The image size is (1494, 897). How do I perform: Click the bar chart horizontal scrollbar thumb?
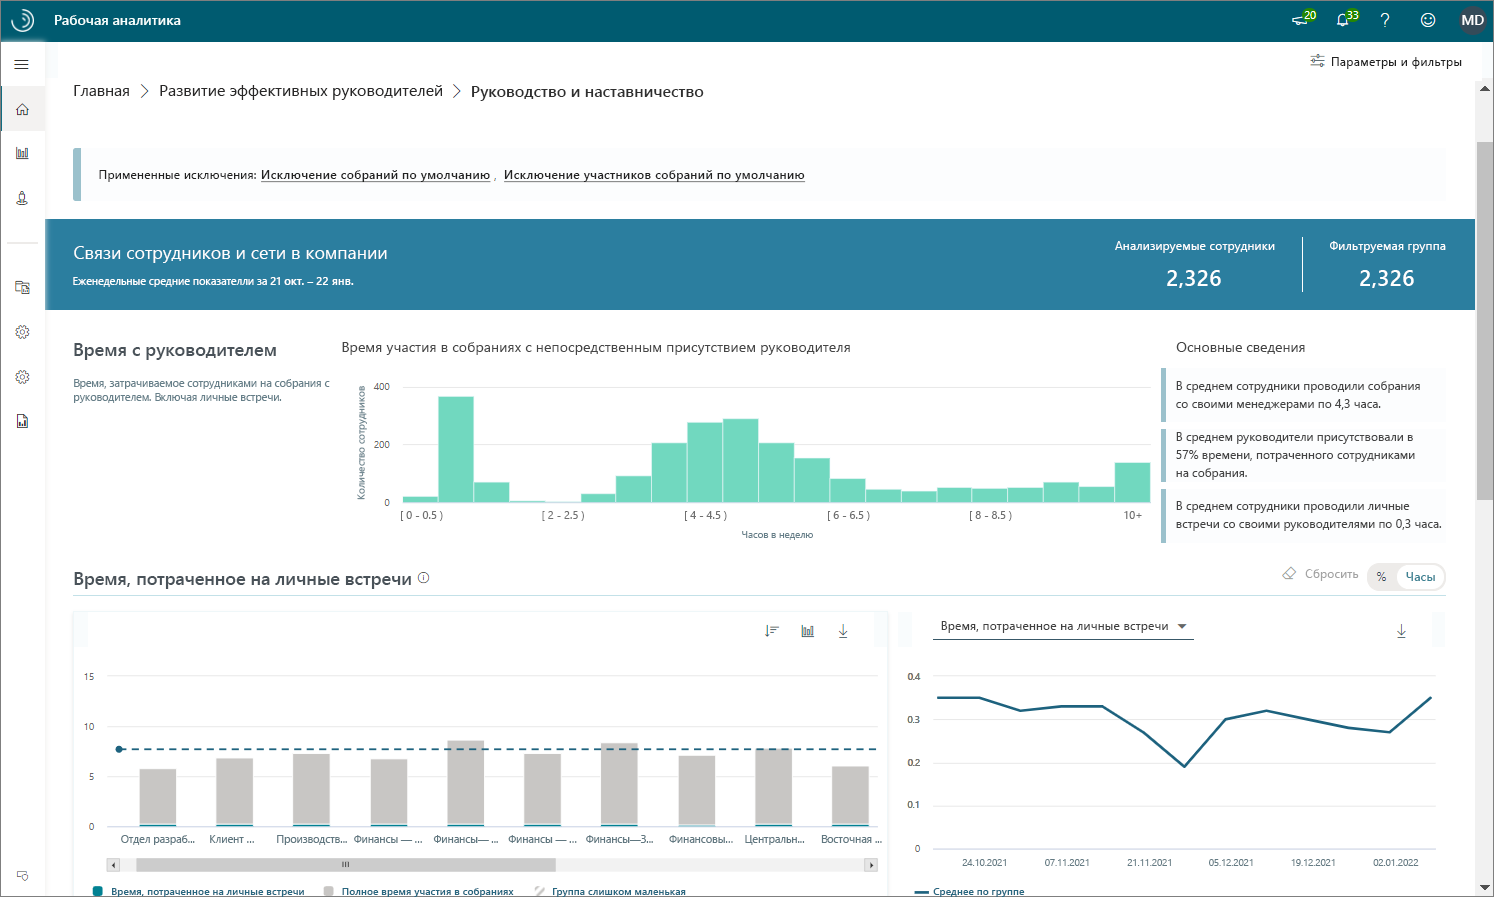click(345, 865)
